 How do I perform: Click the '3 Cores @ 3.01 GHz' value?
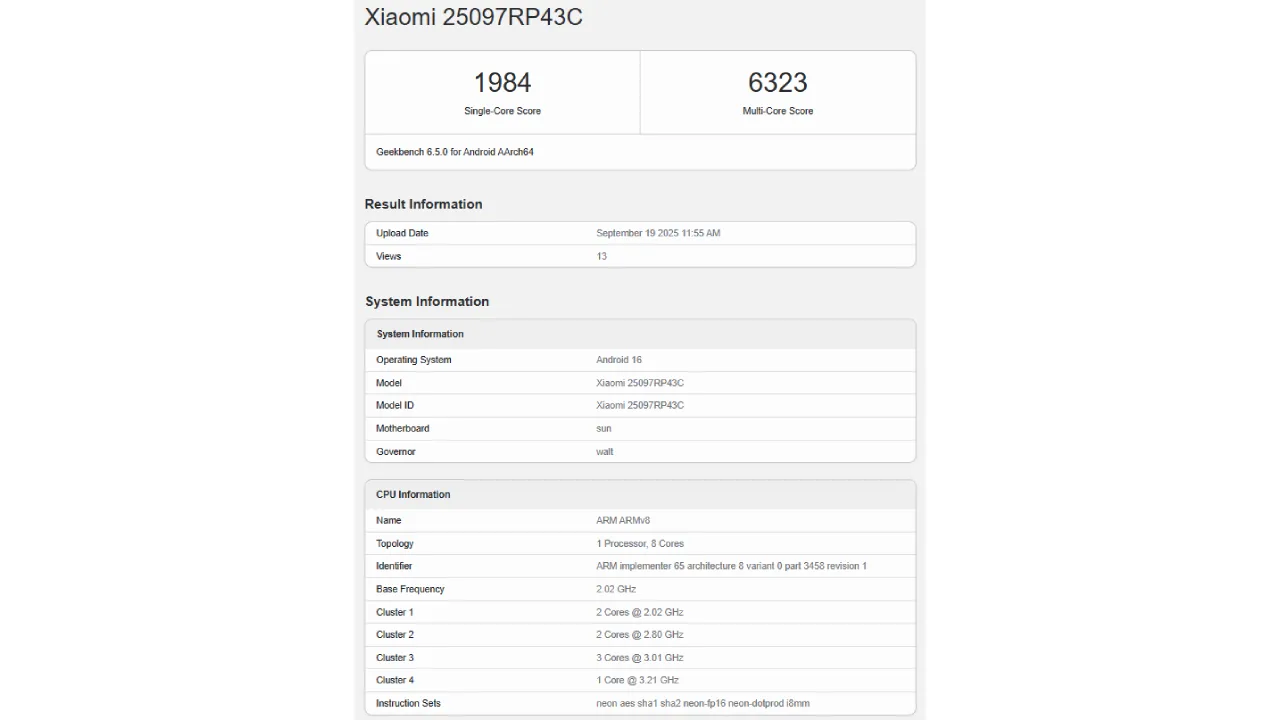640,658
